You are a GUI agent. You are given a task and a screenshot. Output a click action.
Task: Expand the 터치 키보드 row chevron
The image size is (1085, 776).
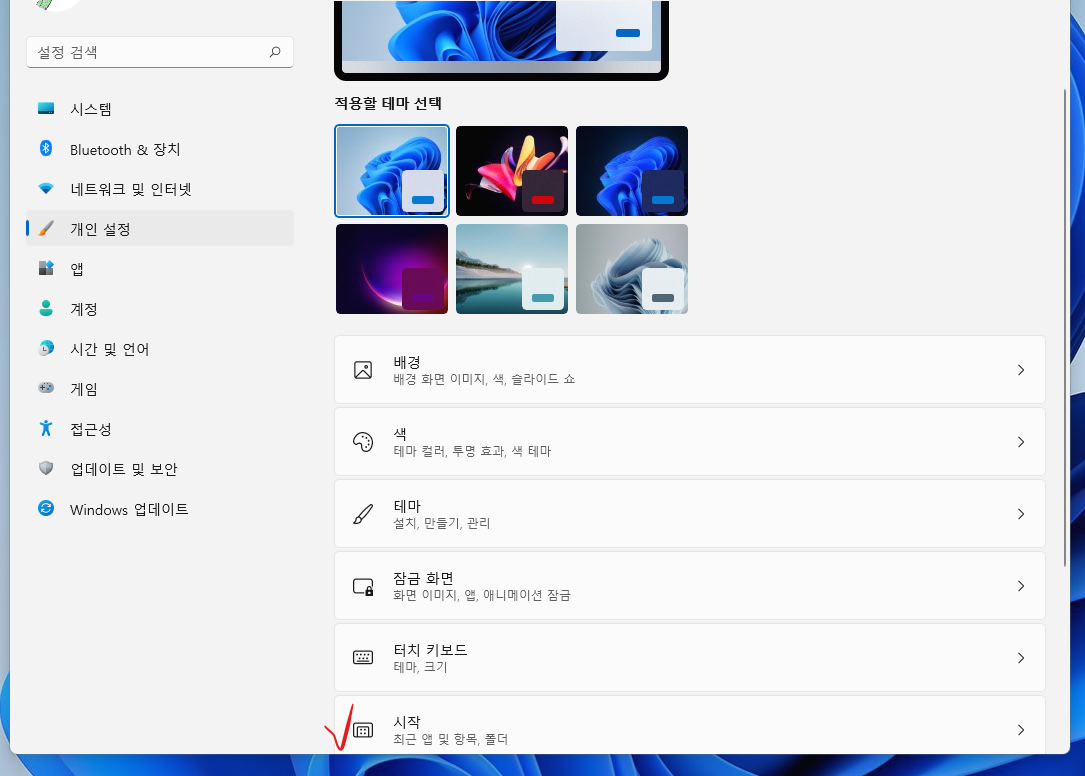1021,658
